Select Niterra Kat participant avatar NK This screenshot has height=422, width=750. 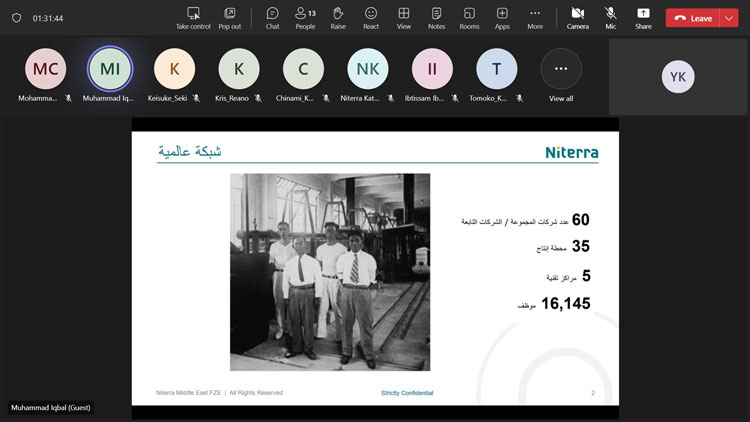tap(368, 69)
